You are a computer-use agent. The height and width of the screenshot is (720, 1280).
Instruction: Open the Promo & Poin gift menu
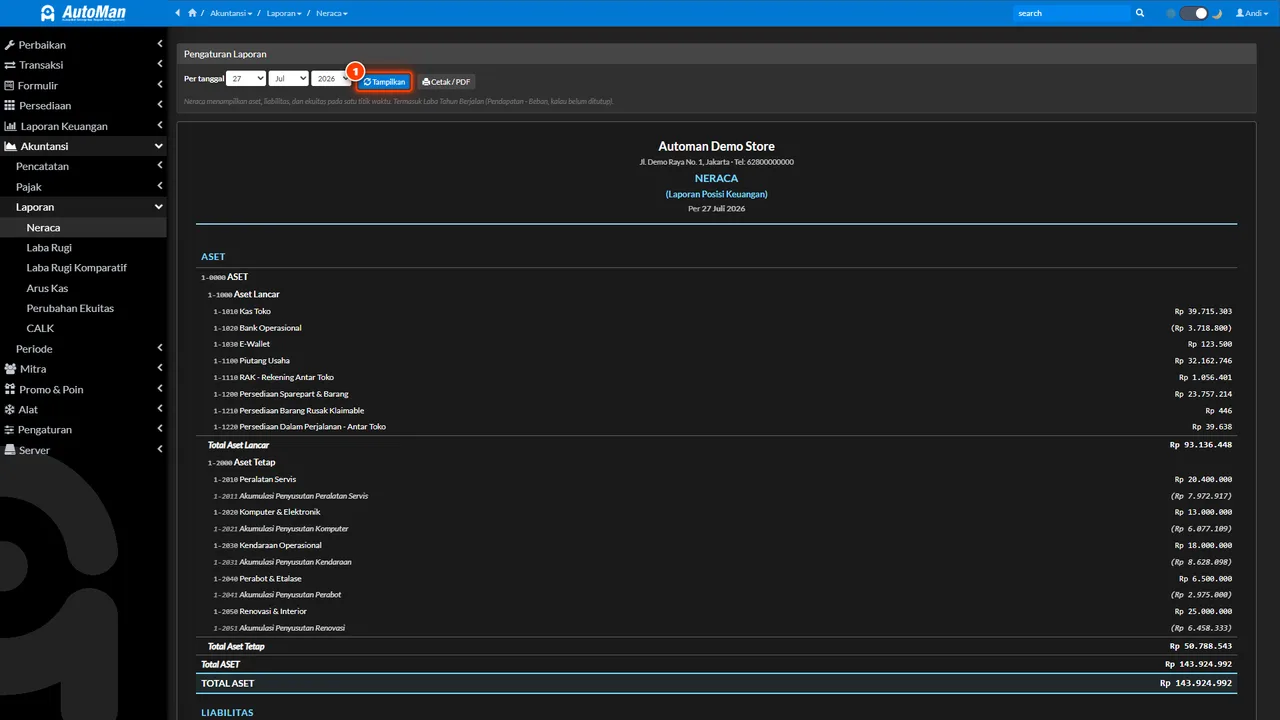[x=84, y=389]
